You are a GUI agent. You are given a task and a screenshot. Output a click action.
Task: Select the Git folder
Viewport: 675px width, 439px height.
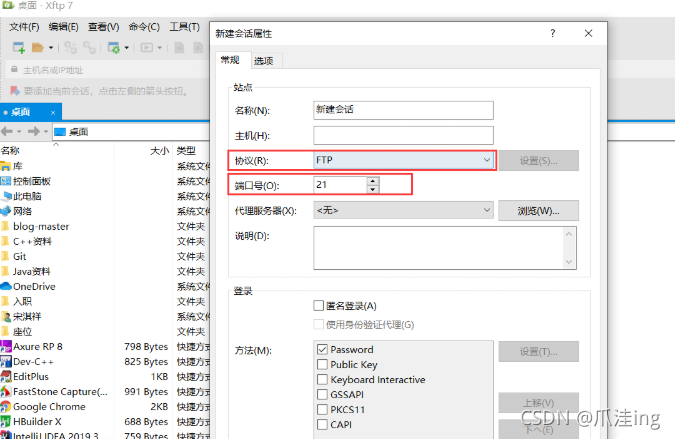click(19, 256)
